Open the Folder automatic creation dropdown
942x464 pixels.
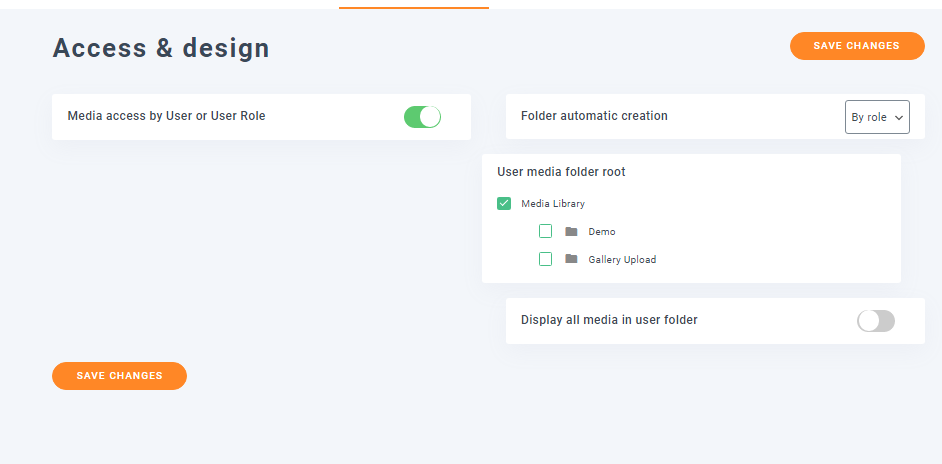click(877, 117)
